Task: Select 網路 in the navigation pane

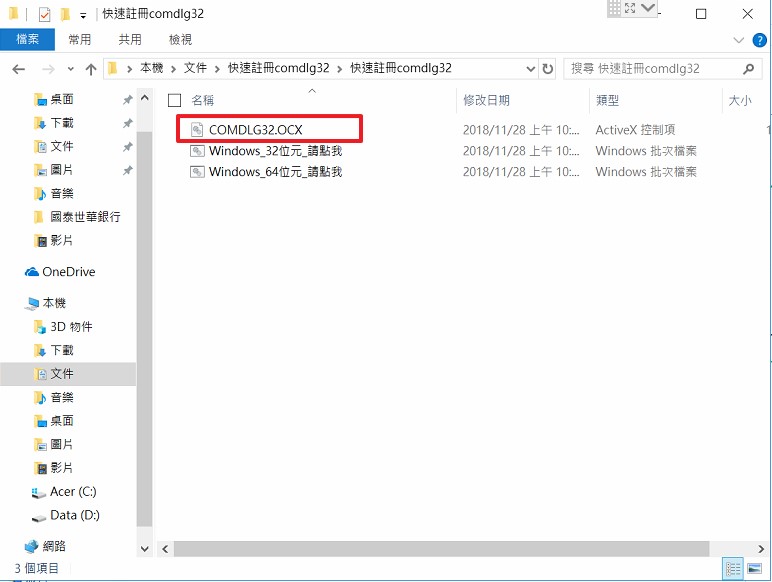Action: (54, 546)
